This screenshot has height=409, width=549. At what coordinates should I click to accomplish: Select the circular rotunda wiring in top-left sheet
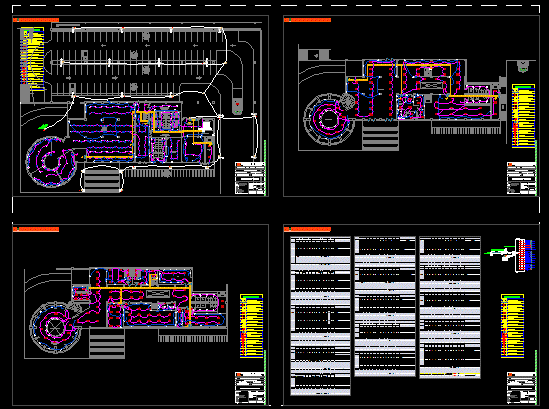pyautogui.click(x=51, y=161)
